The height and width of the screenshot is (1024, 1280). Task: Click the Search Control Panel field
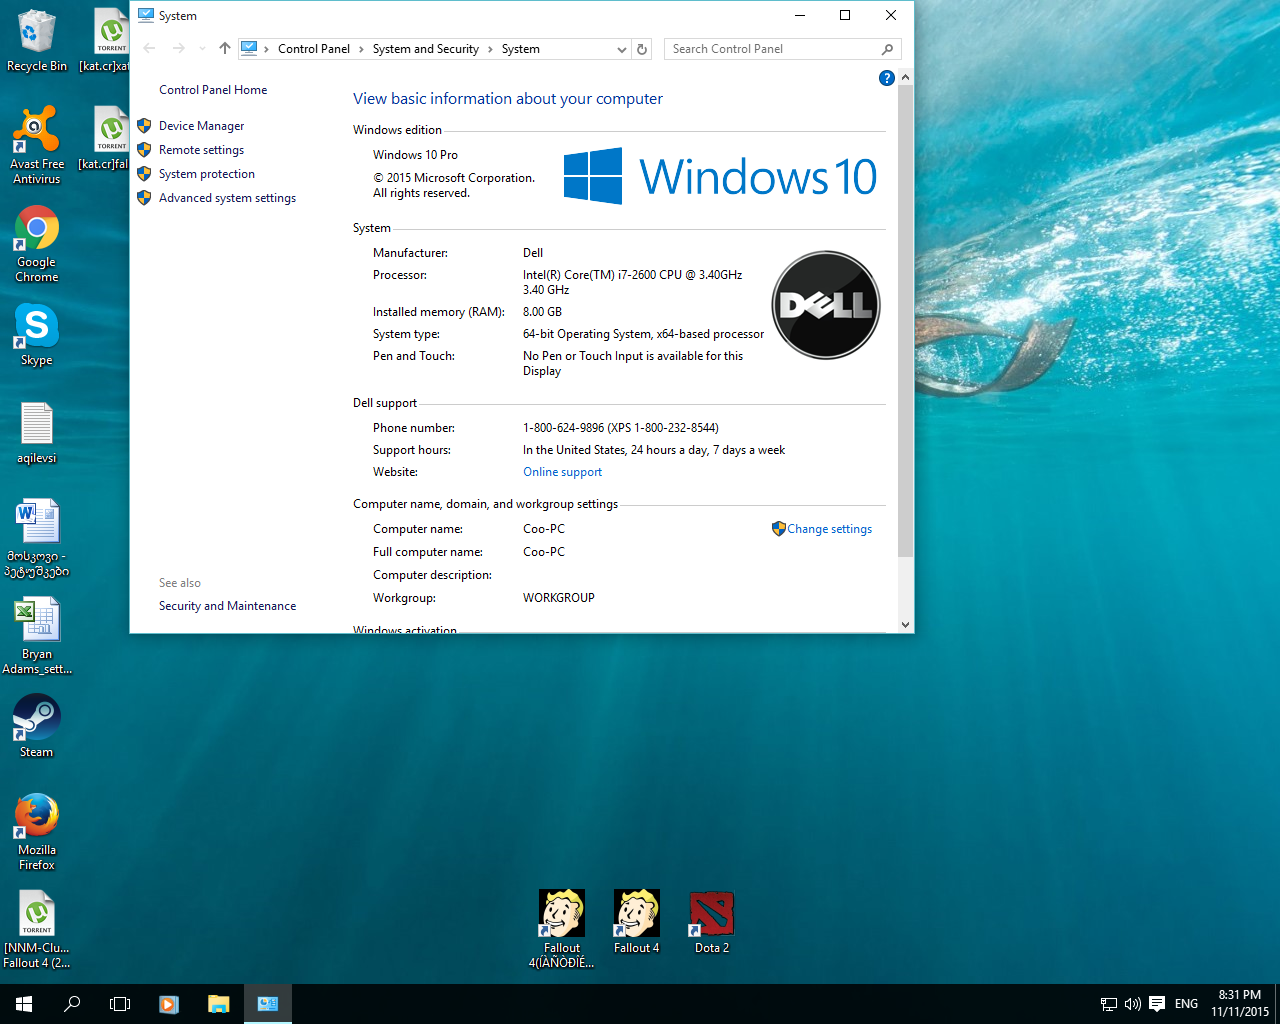coord(770,49)
